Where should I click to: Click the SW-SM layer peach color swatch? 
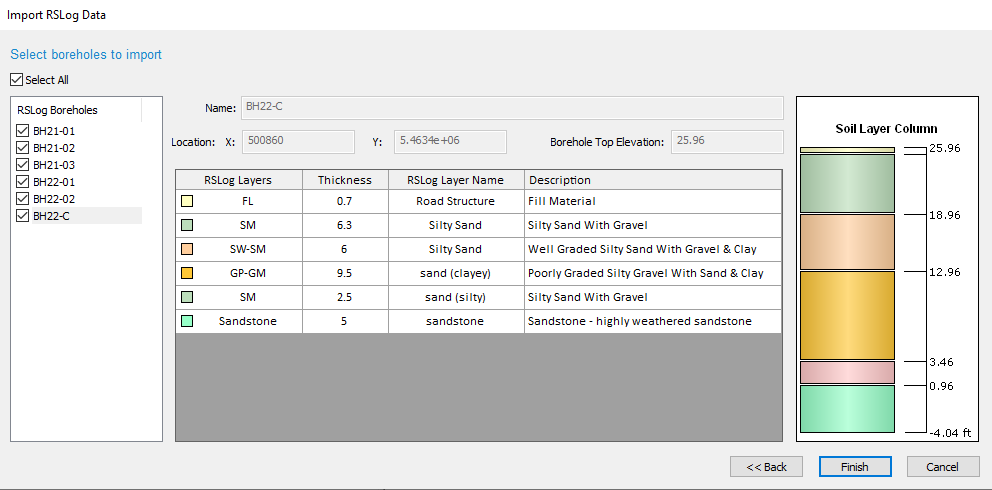point(187,249)
